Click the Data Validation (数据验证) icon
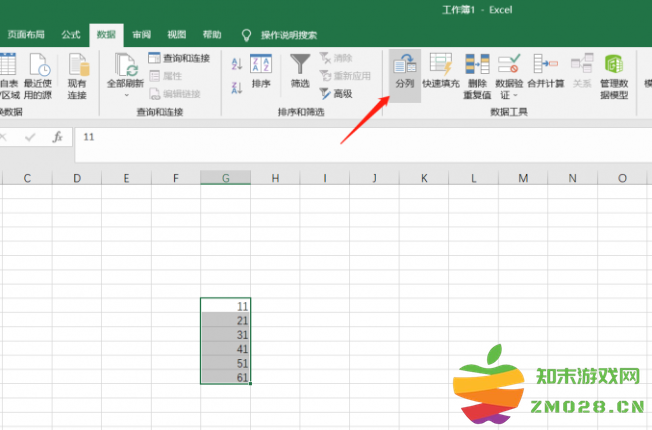The width and height of the screenshot is (652, 430). 509,64
